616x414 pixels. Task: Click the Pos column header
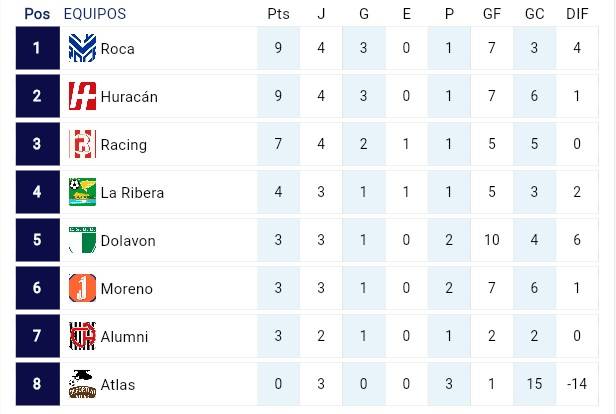(x=37, y=14)
